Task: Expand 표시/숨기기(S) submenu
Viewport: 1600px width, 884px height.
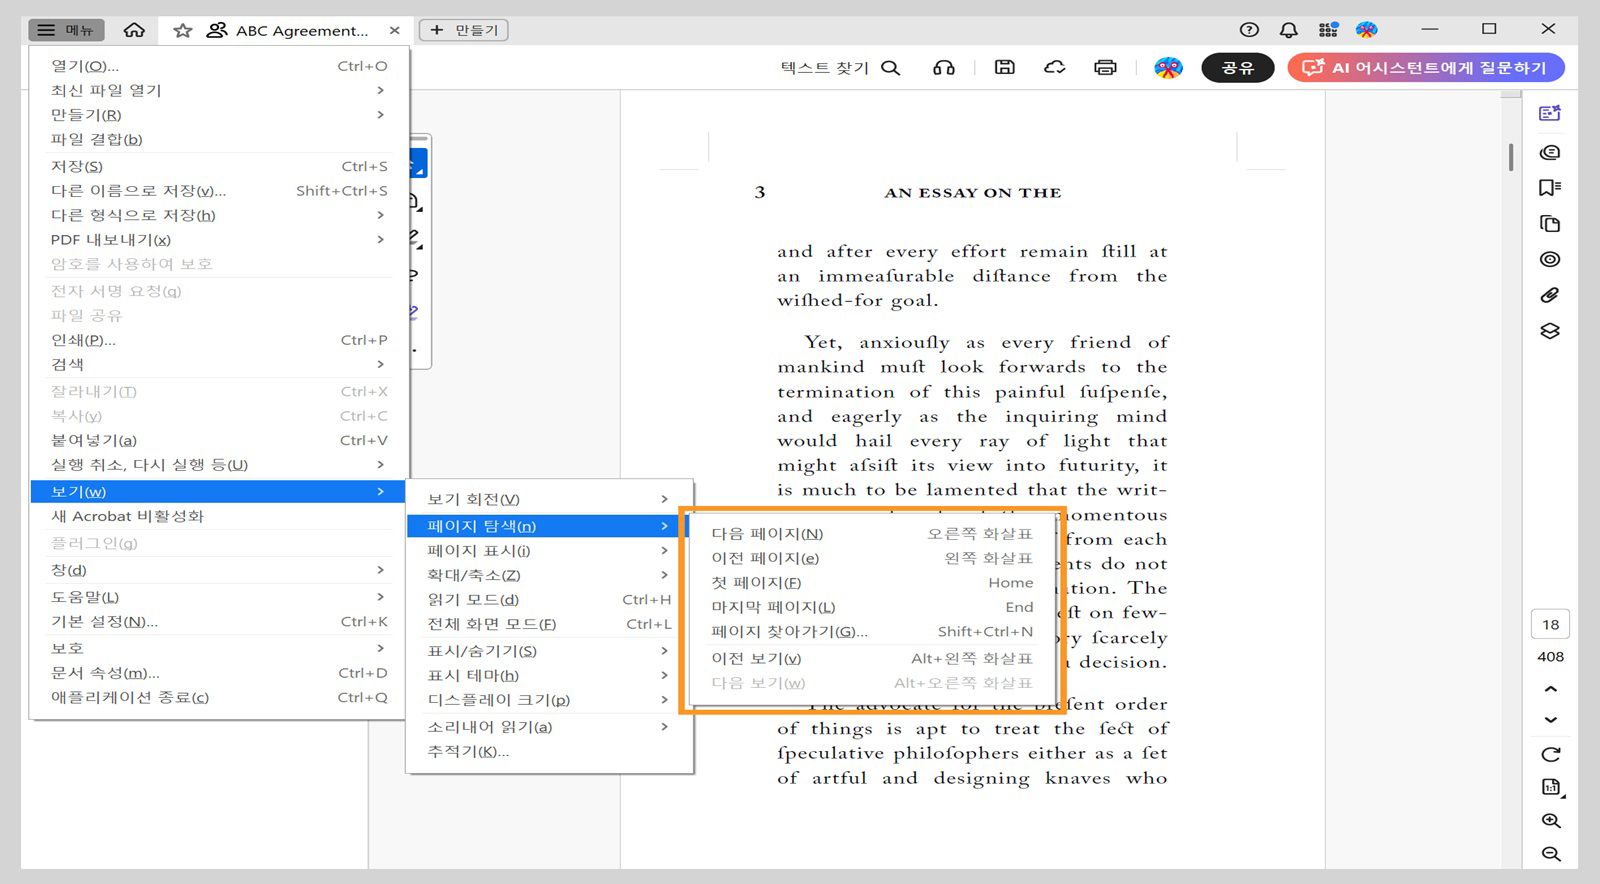Action: pos(549,651)
